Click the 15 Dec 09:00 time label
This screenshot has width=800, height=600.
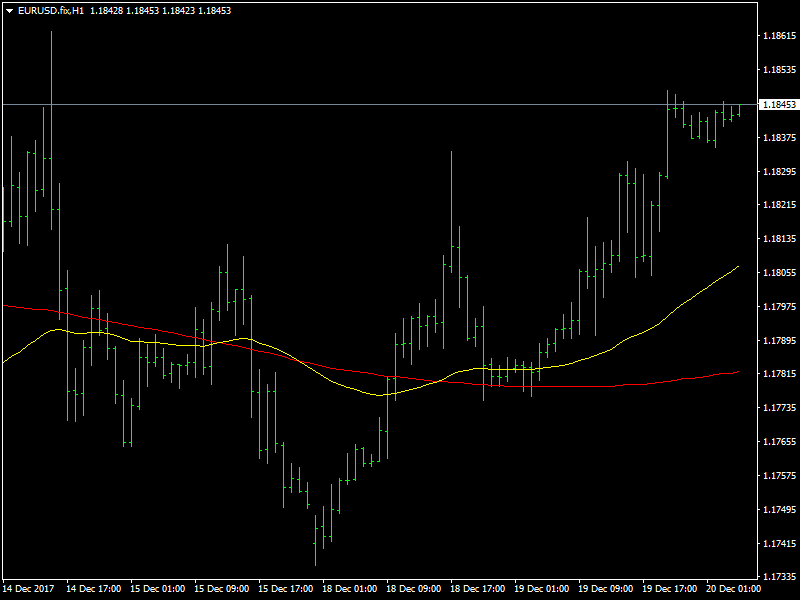222,589
